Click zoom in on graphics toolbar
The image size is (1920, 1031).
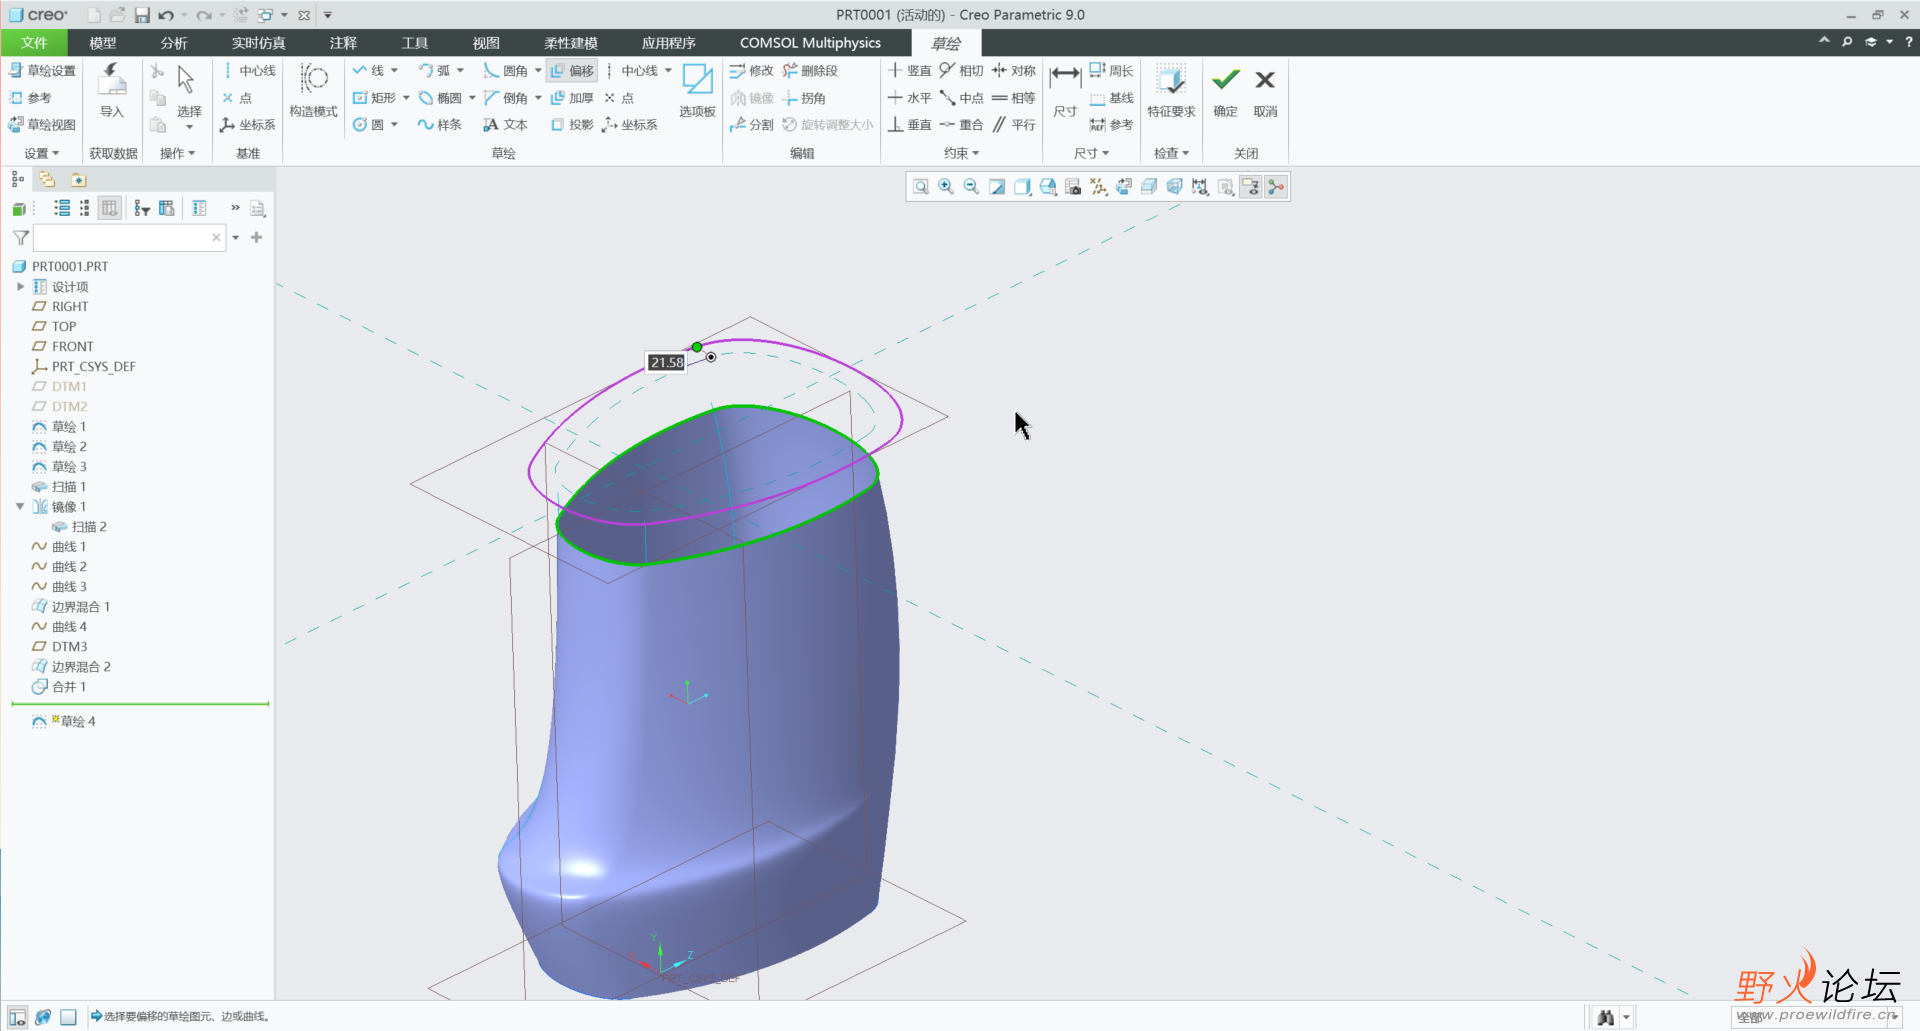pyautogui.click(x=946, y=187)
